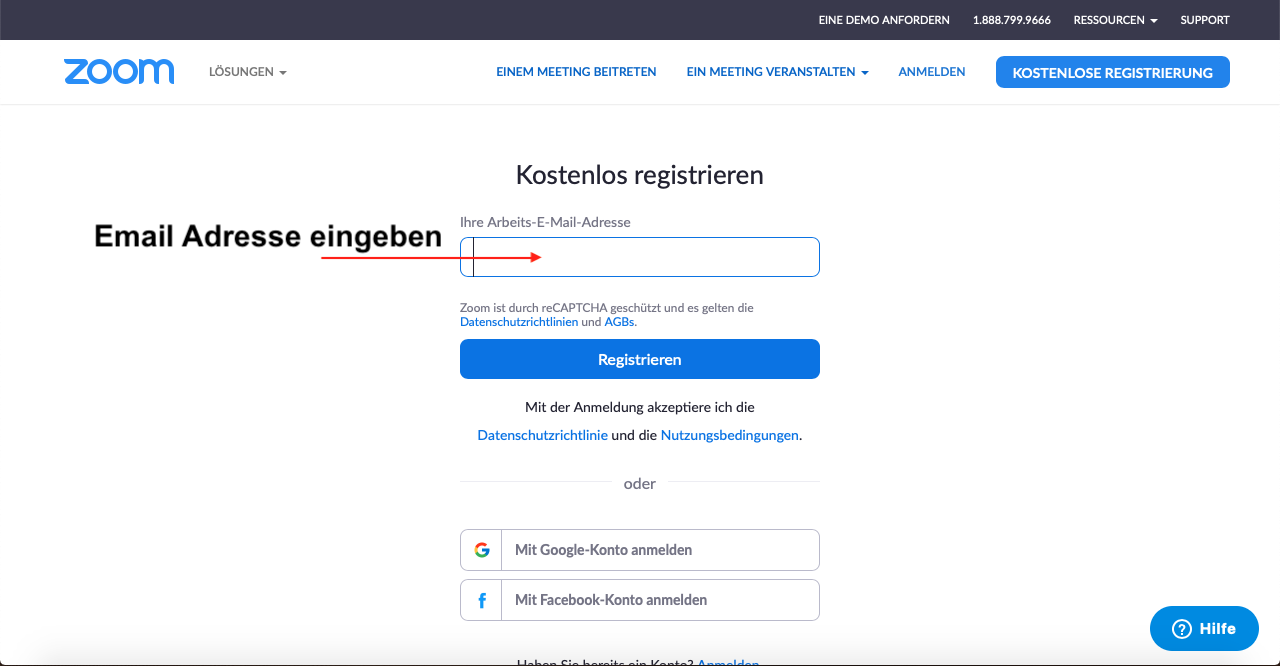Click Eine Demo anfordern link
1280x666 pixels.
[883, 20]
